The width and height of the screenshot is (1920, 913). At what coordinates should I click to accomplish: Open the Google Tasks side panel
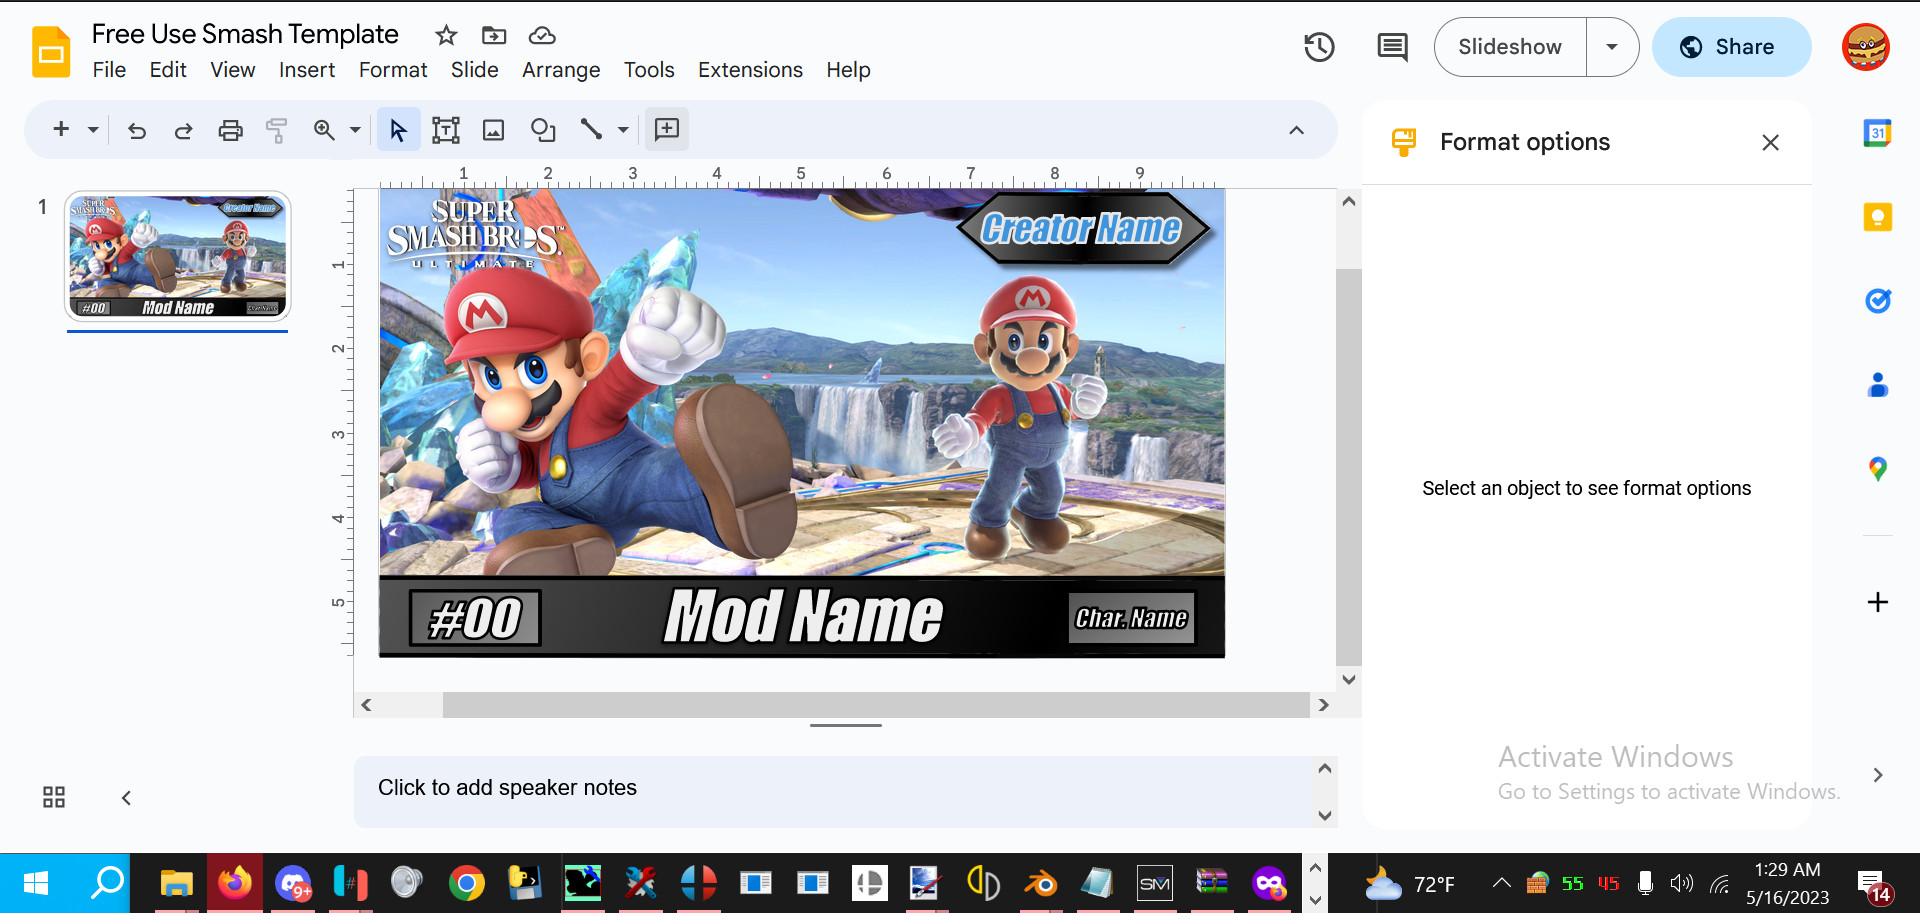click(x=1877, y=300)
